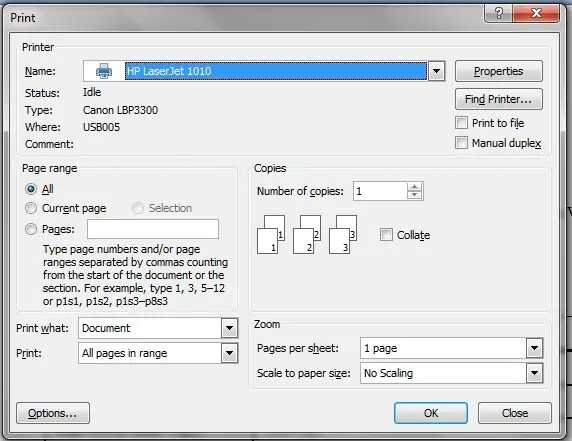Open the Scale to paper size dropdown arrow

point(534,373)
